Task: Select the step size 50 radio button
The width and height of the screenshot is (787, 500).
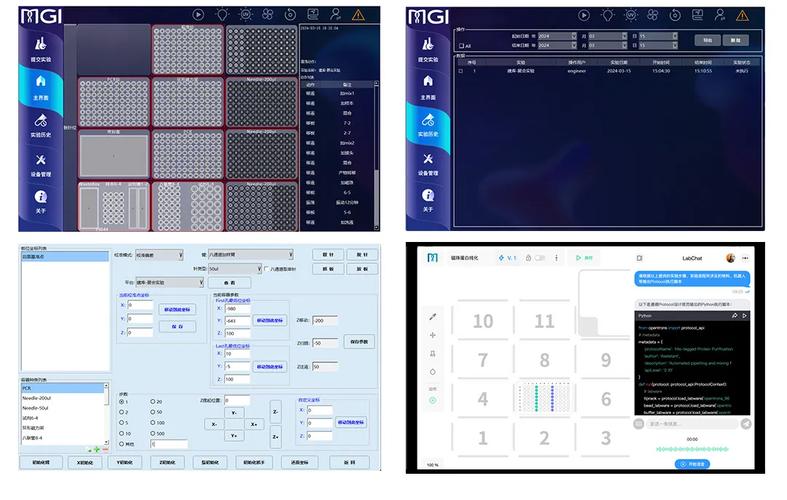Action: click(x=153, y=412)
